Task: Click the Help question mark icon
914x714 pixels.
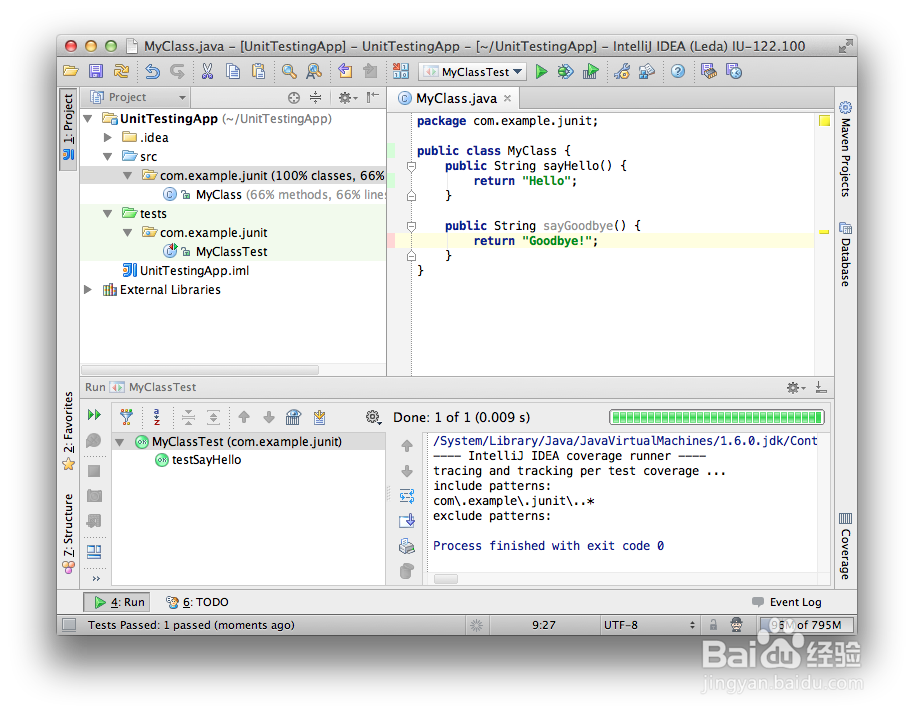Action: pyautogui.click(x=679, y=71)
